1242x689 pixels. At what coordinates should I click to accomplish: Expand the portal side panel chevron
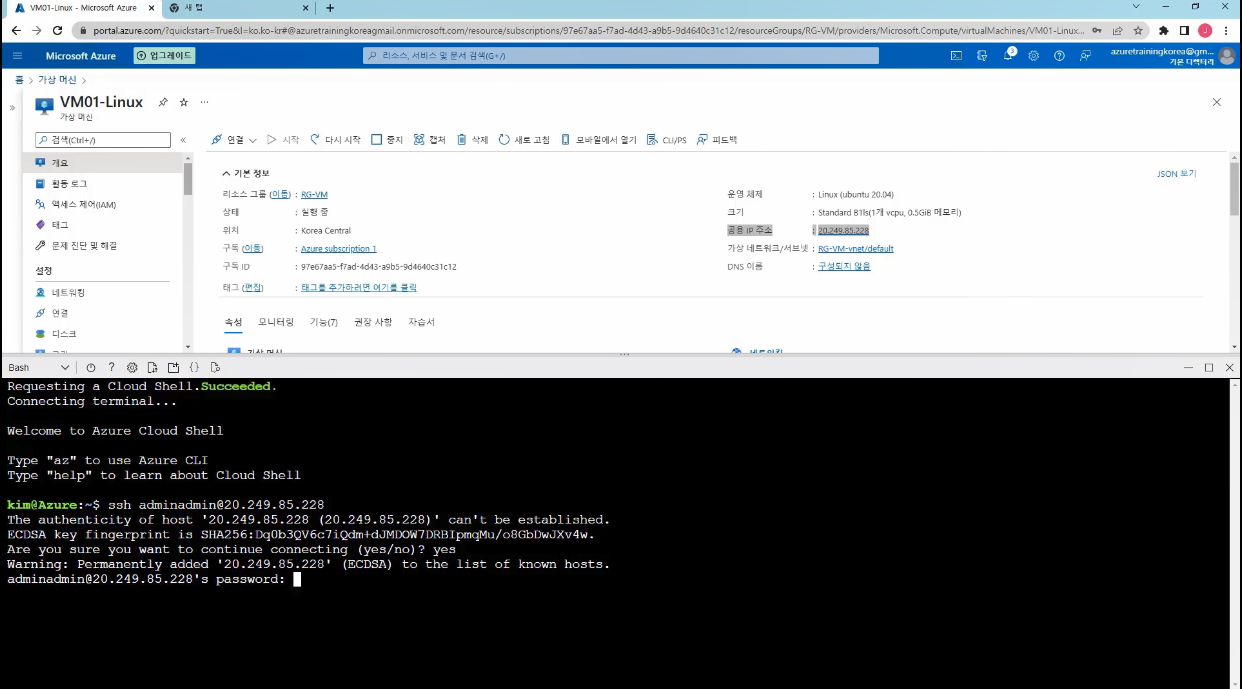(x=13, y=108)
